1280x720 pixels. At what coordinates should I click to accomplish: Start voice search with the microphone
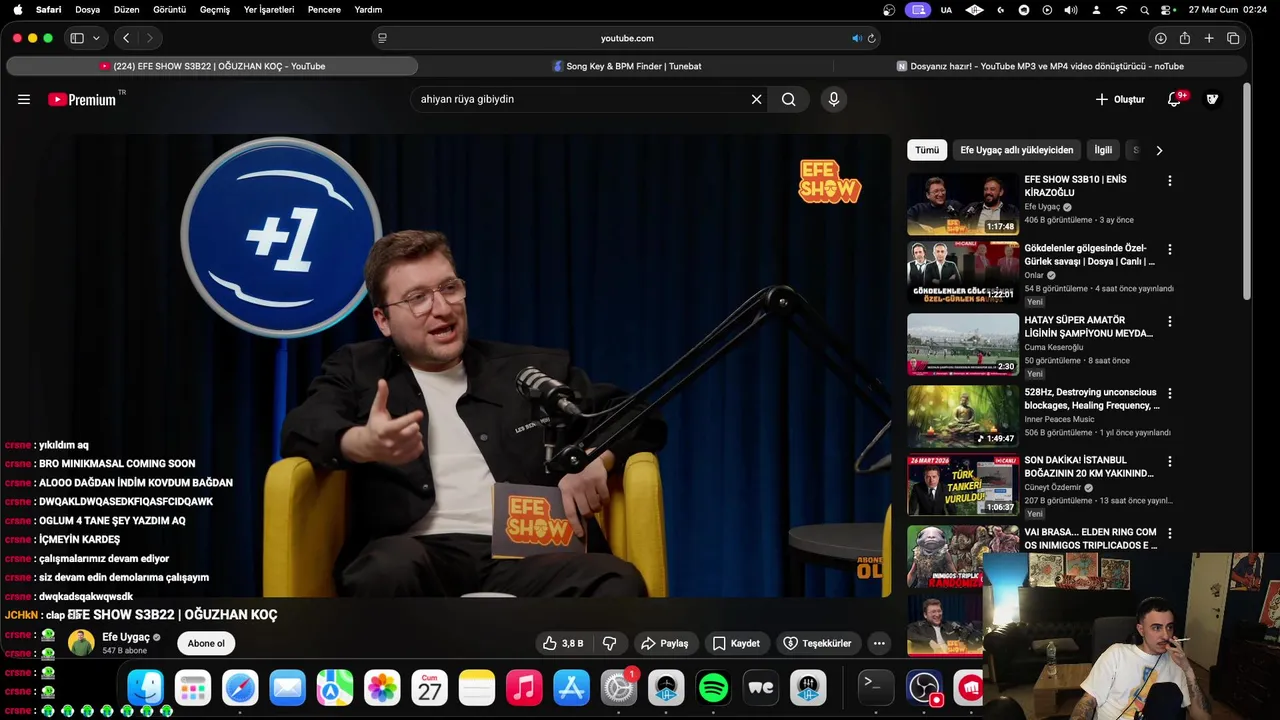[833, 99]
